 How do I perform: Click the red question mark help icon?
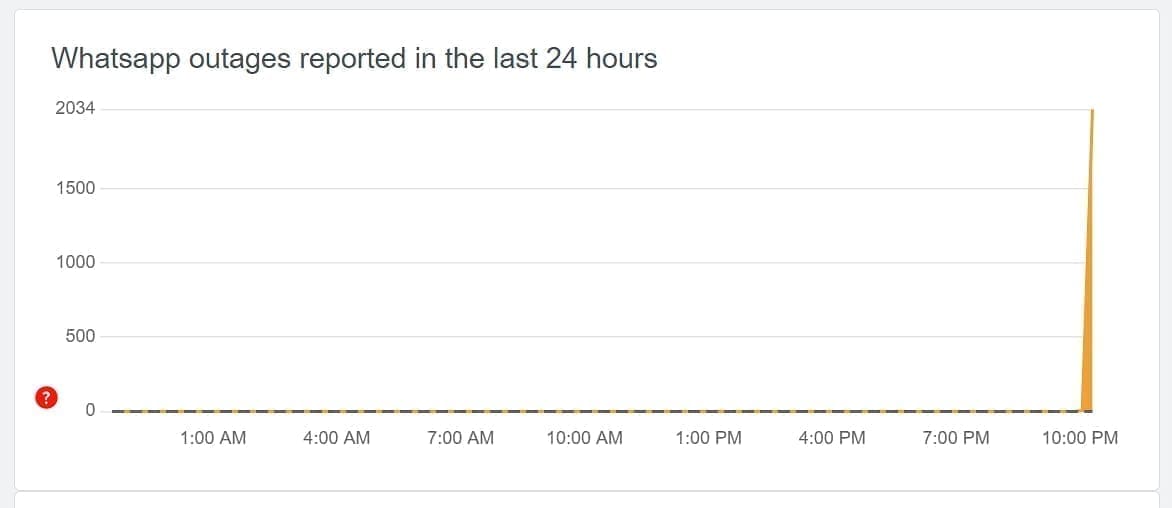tap(46, 398)
